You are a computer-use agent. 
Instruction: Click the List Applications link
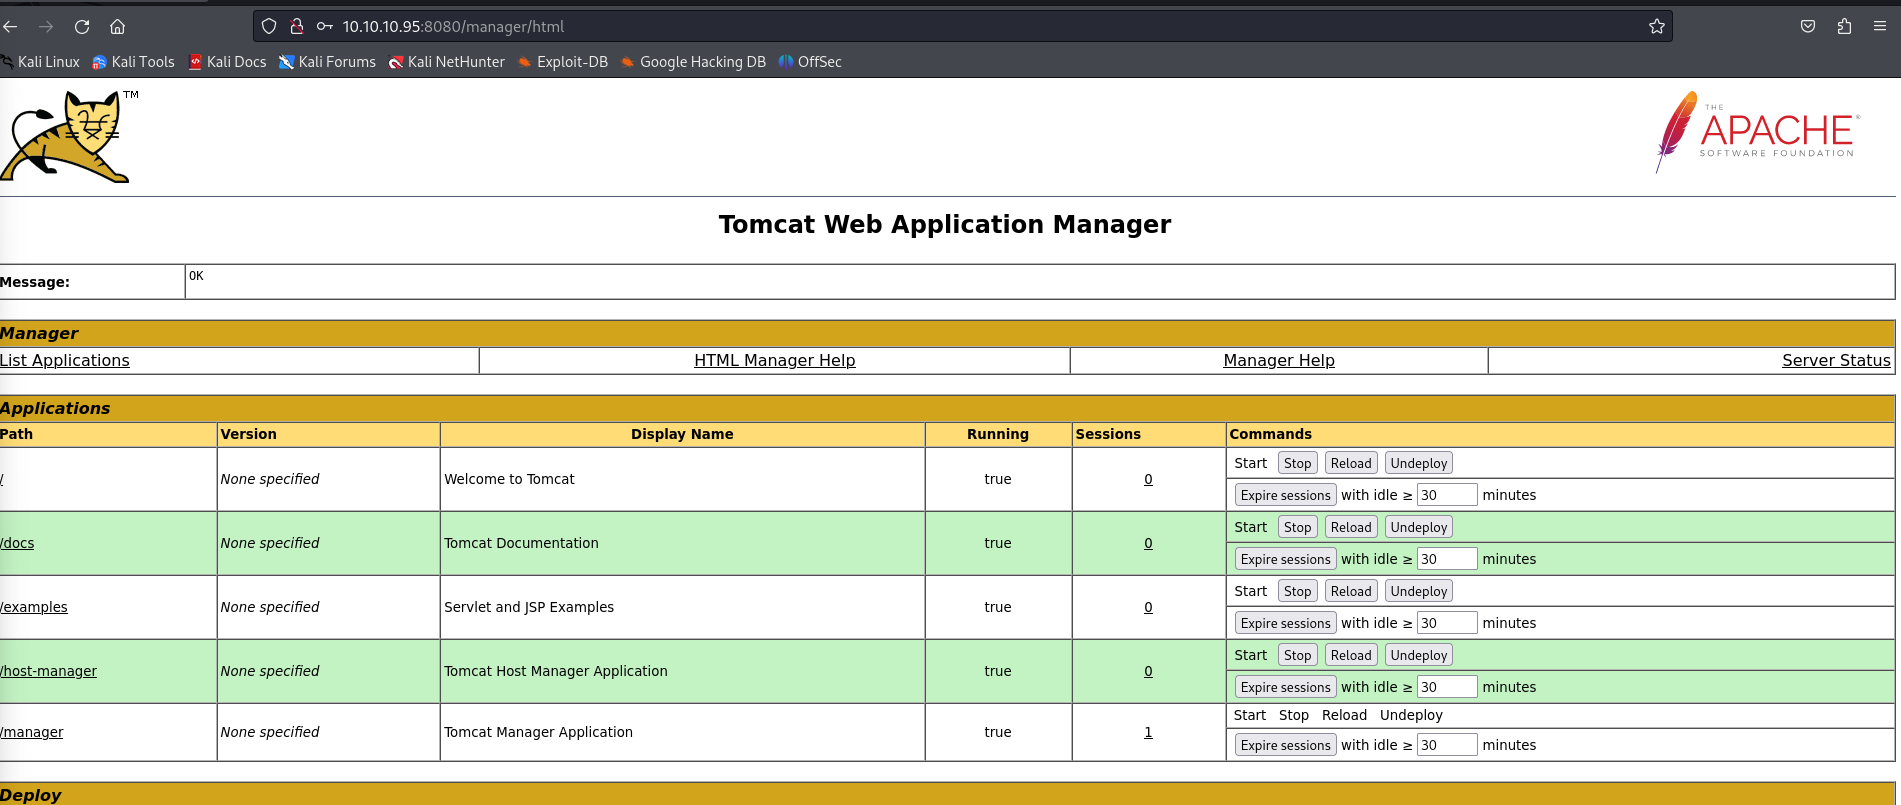tap(65, 361)
